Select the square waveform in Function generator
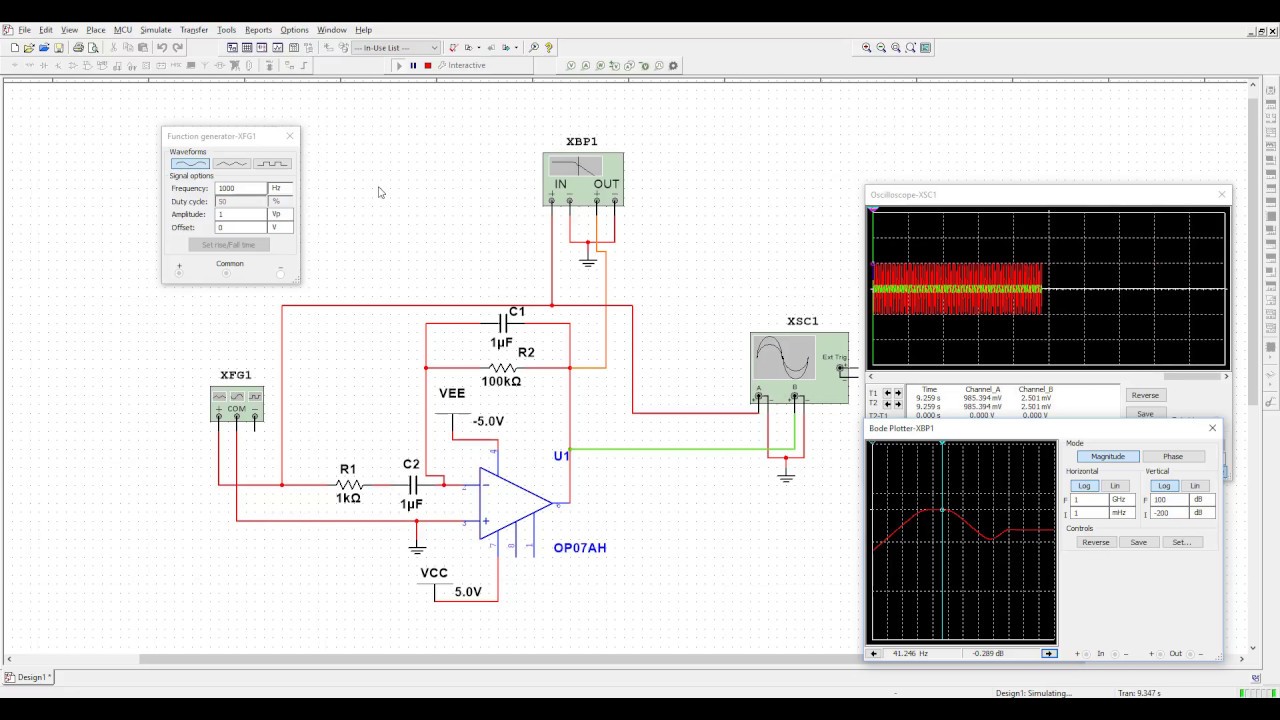The height and width of the screenshot is (720, 1280). click(272, 164)
